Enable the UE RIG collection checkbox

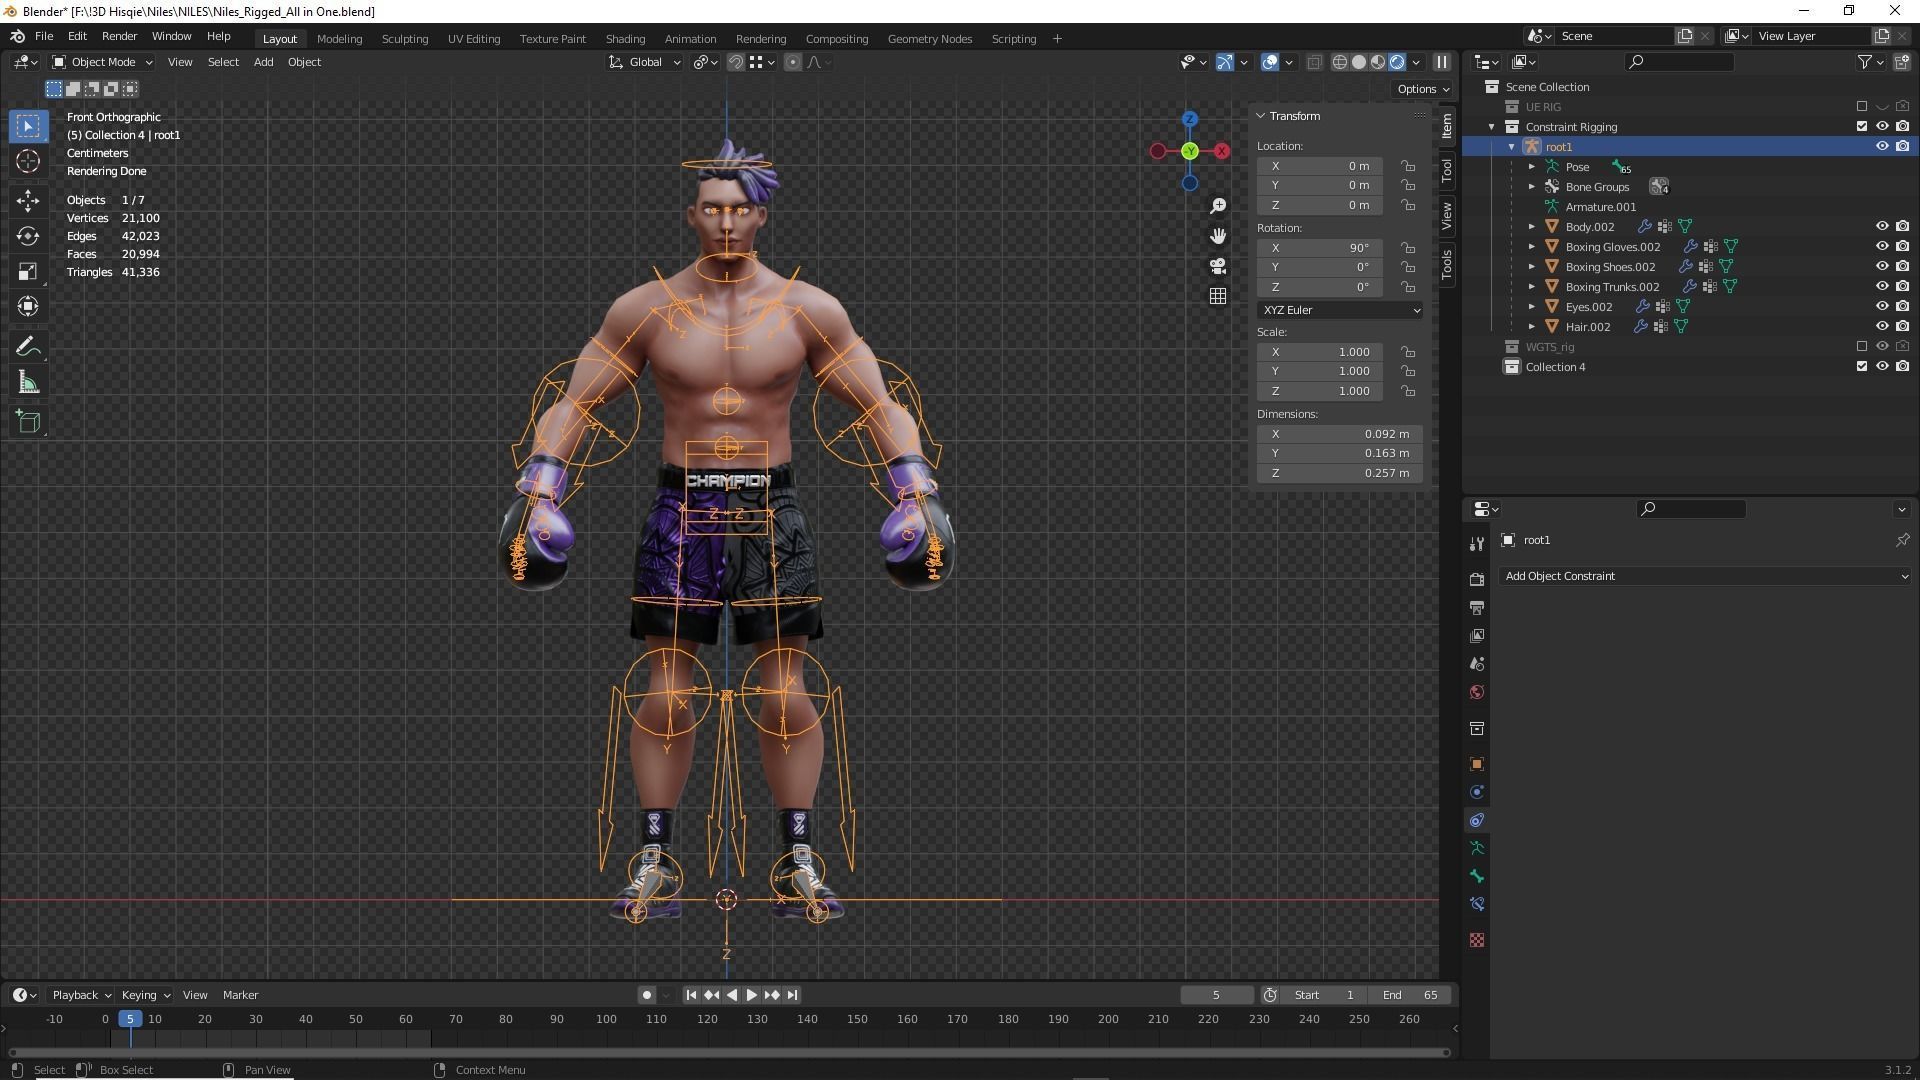(x=1861, y=107)
